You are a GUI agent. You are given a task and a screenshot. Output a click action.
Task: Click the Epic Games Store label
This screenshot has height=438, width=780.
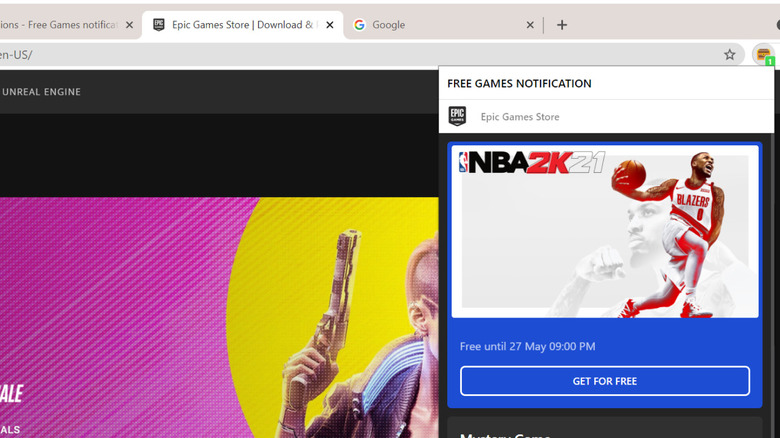tap(520, 117)
